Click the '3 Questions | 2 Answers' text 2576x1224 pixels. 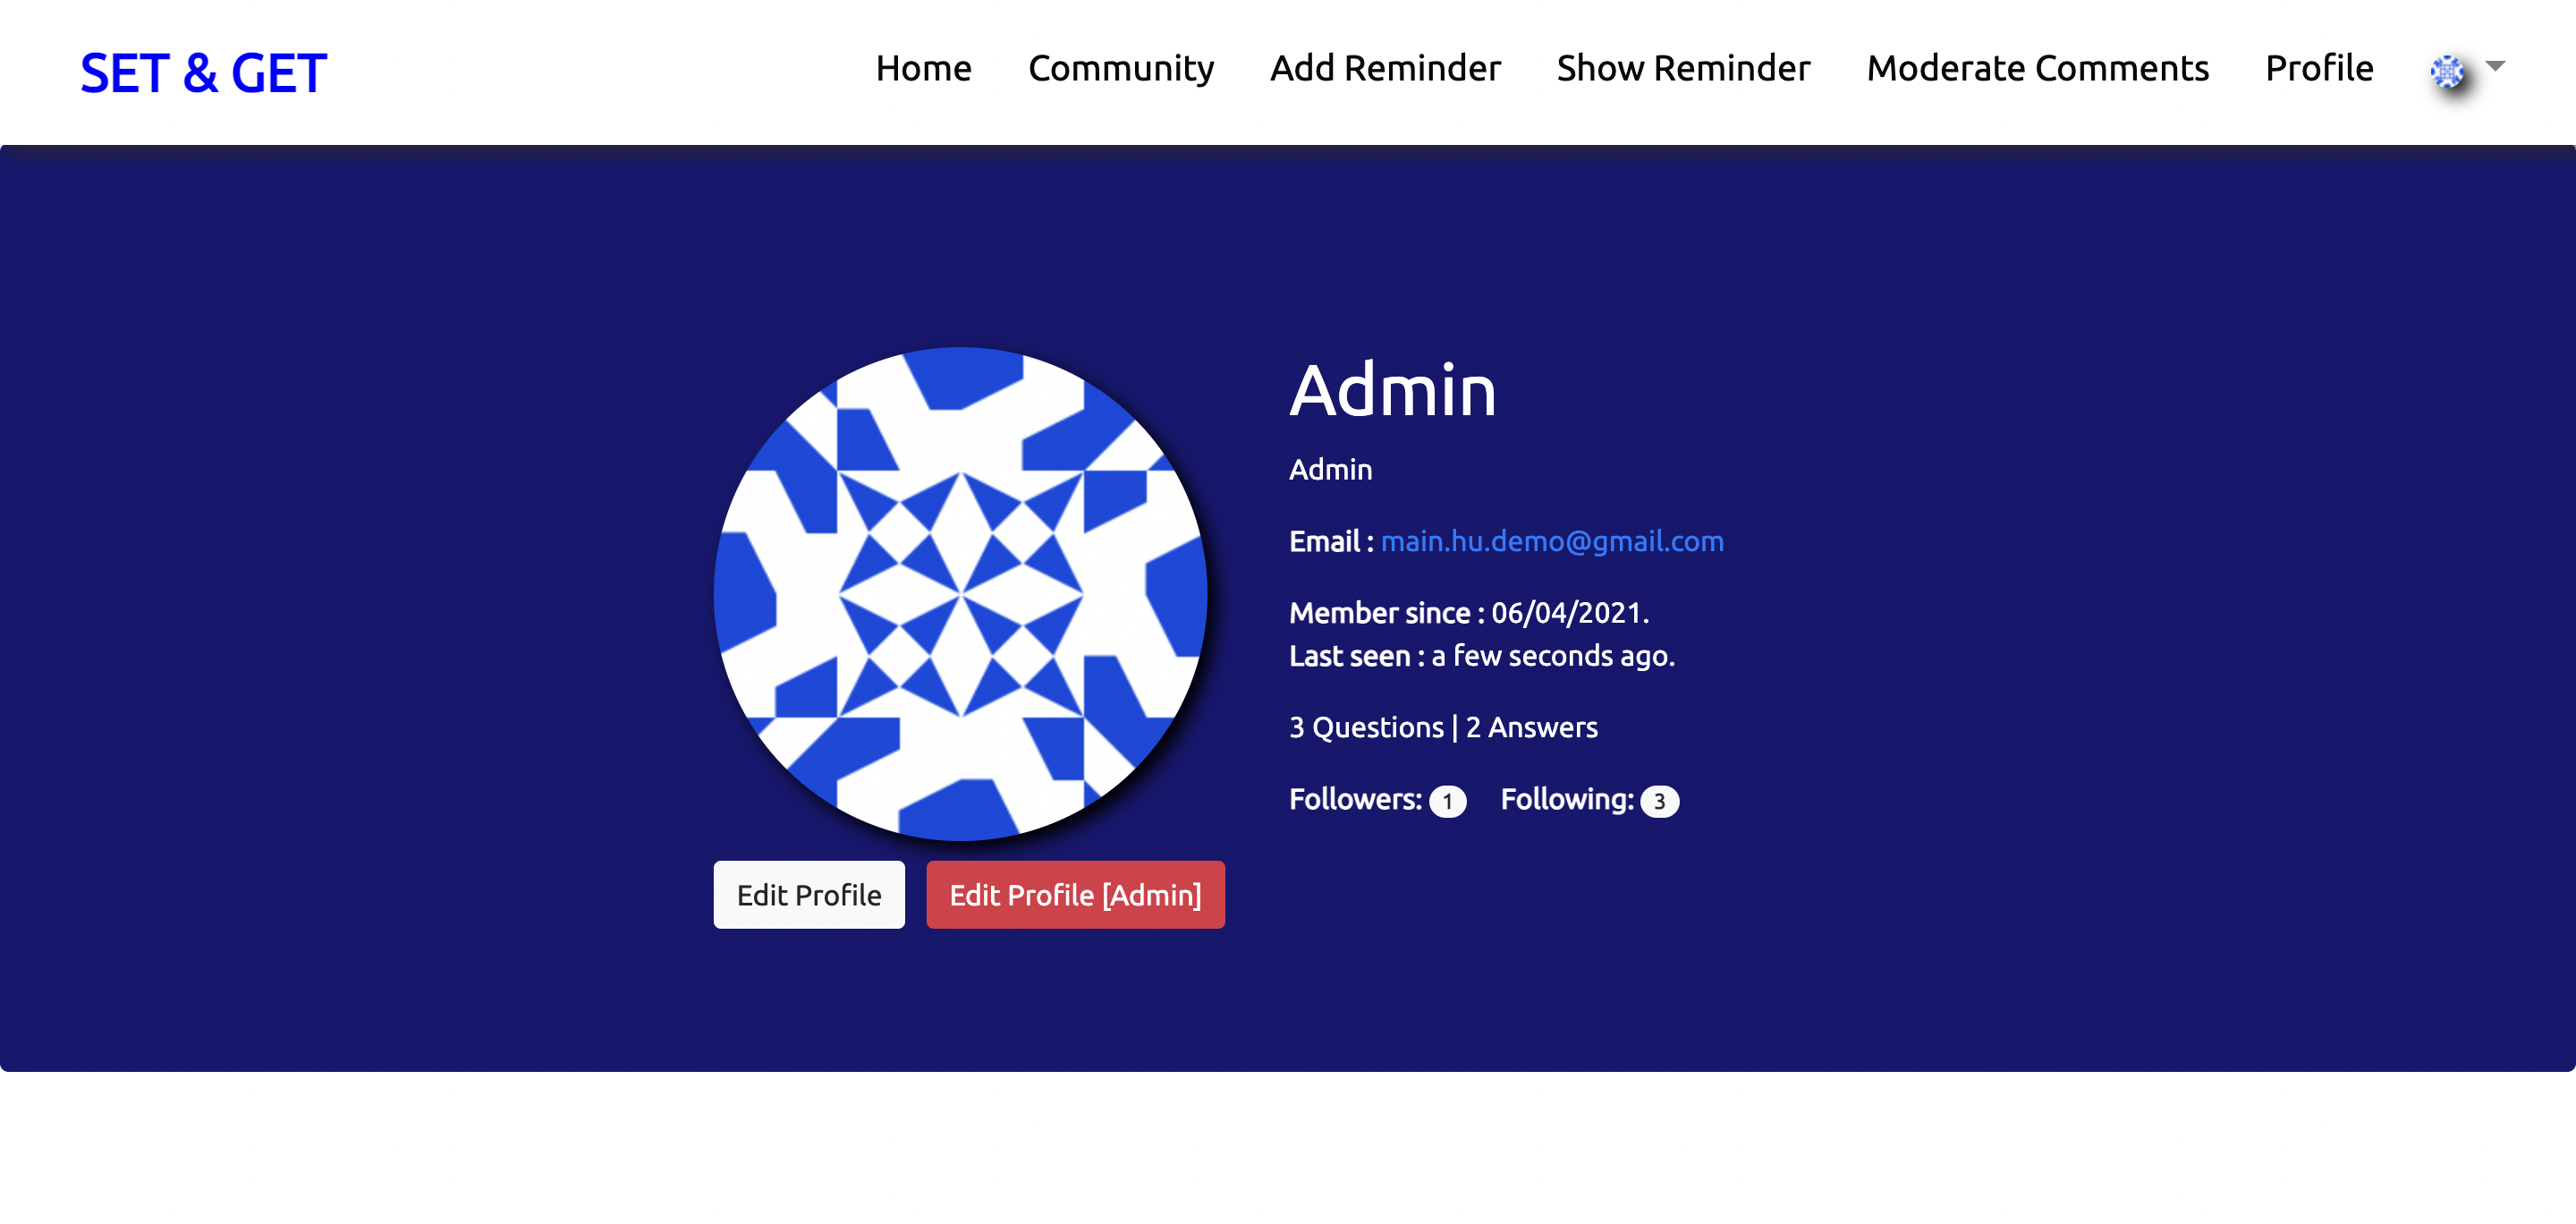[1443, 727]
